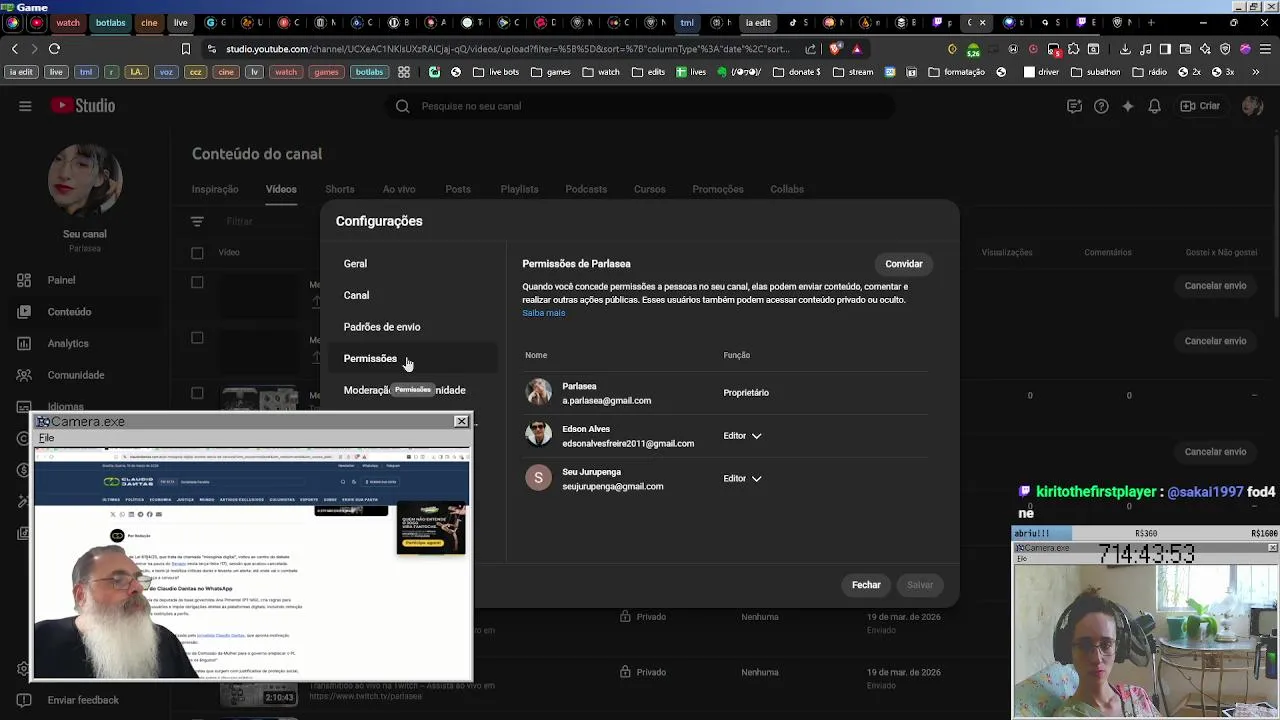Open File menu in left Camera.exe window

[46, 438]
